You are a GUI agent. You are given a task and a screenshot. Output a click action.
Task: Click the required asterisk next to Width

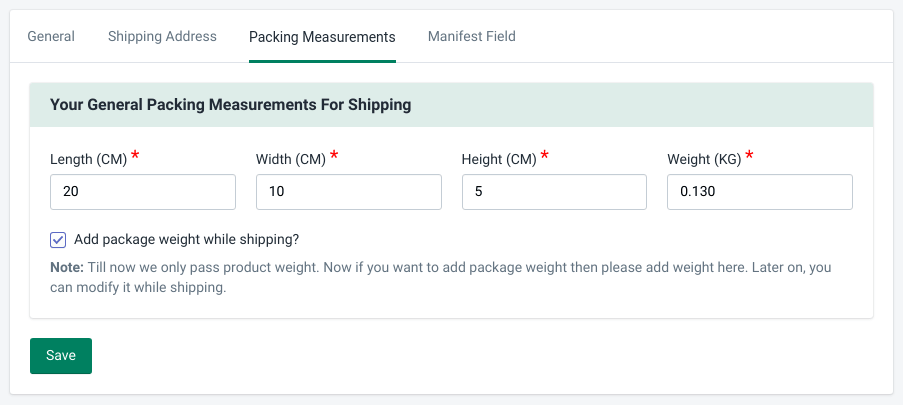tap(335, 157)
